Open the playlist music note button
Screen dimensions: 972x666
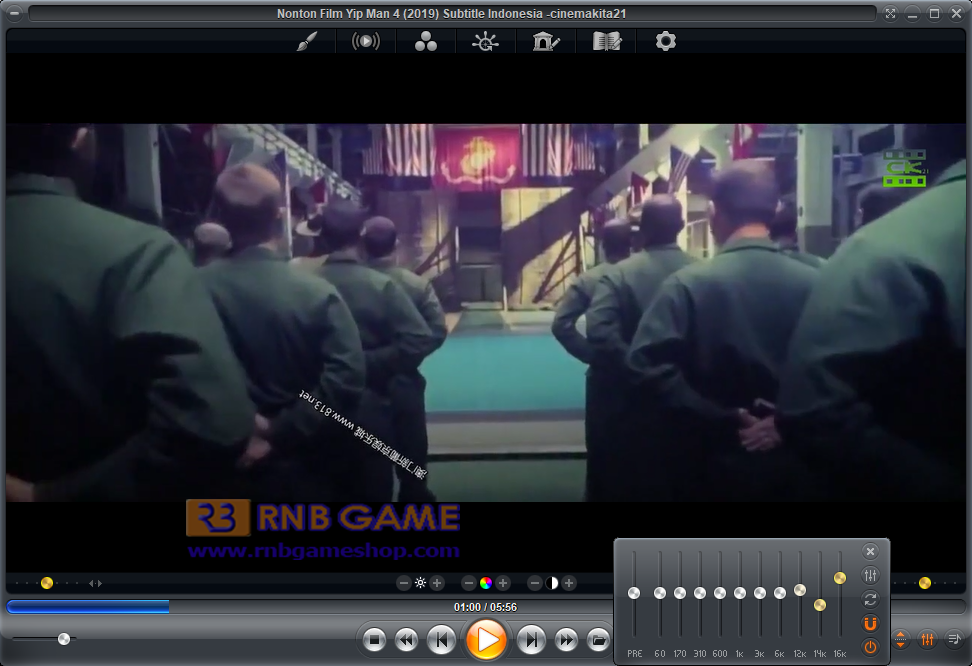[954, 639]
